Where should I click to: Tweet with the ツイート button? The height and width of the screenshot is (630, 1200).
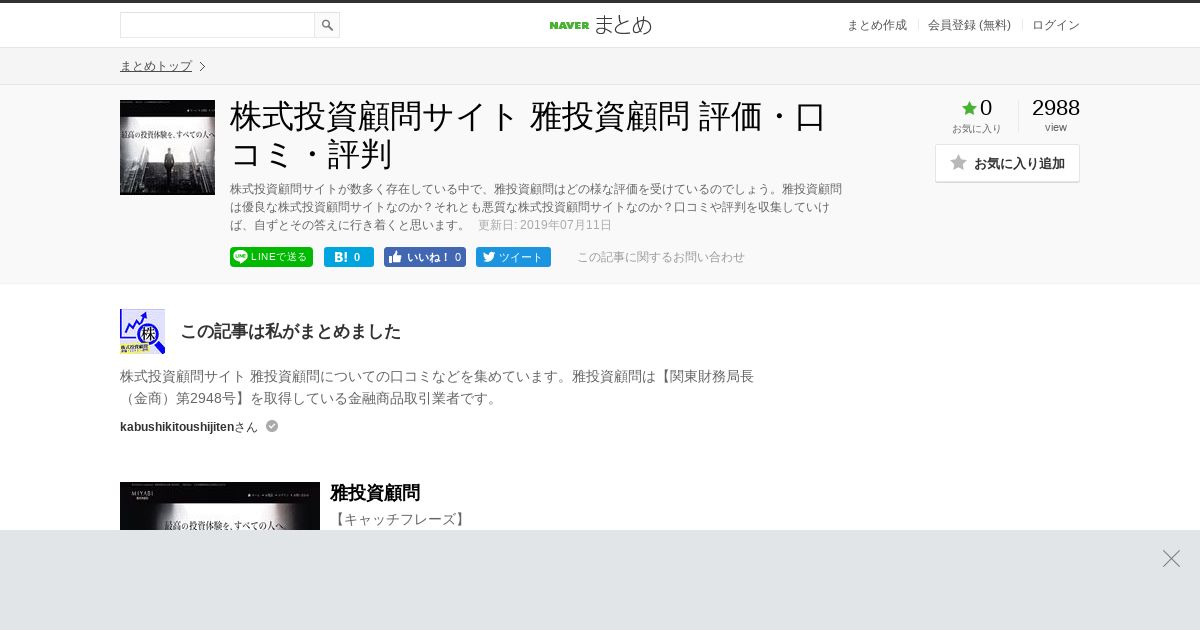click(513, 257)
